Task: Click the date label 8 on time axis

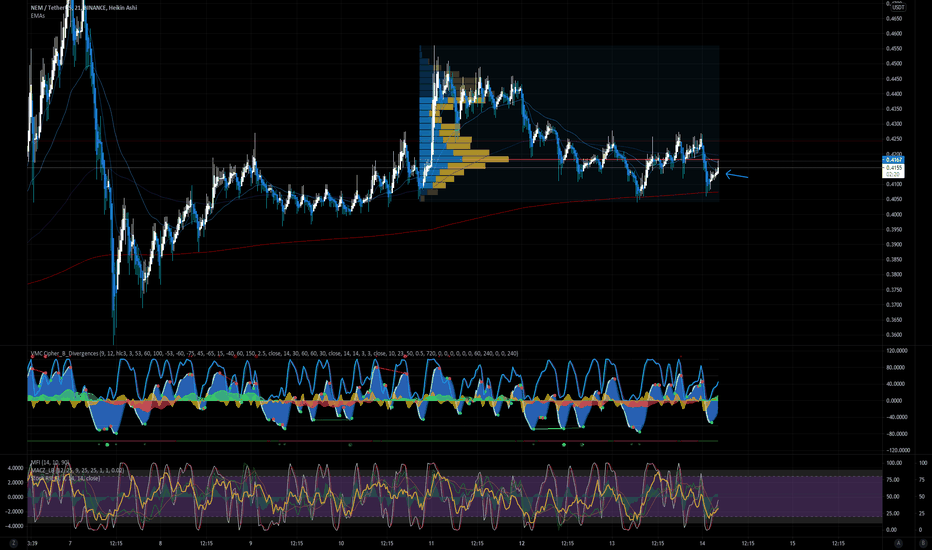Action: 160,543
